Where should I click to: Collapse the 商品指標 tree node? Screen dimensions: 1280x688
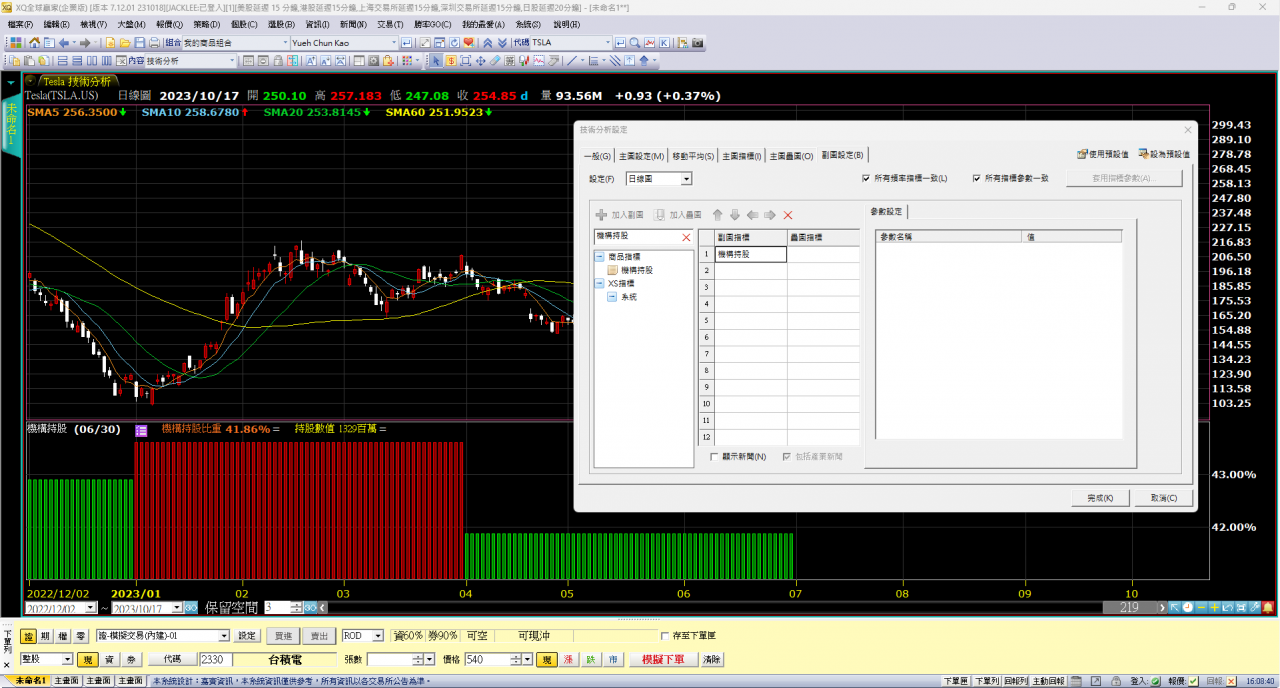pos(600,257)
